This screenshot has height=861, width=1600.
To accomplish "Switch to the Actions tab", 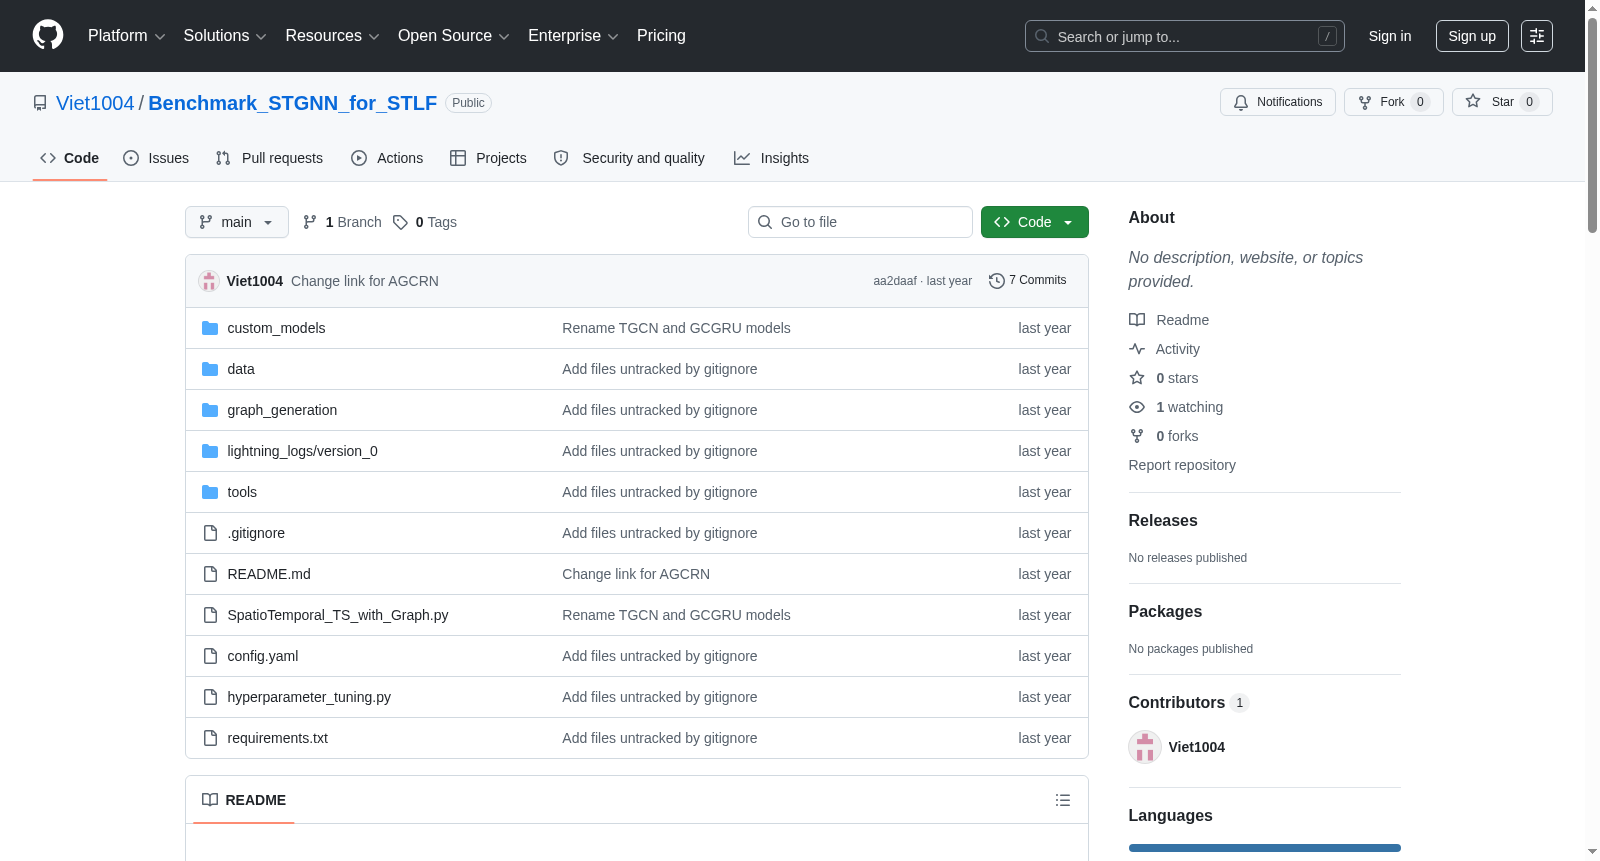I will pyautogui.click(x=388, y=158).
